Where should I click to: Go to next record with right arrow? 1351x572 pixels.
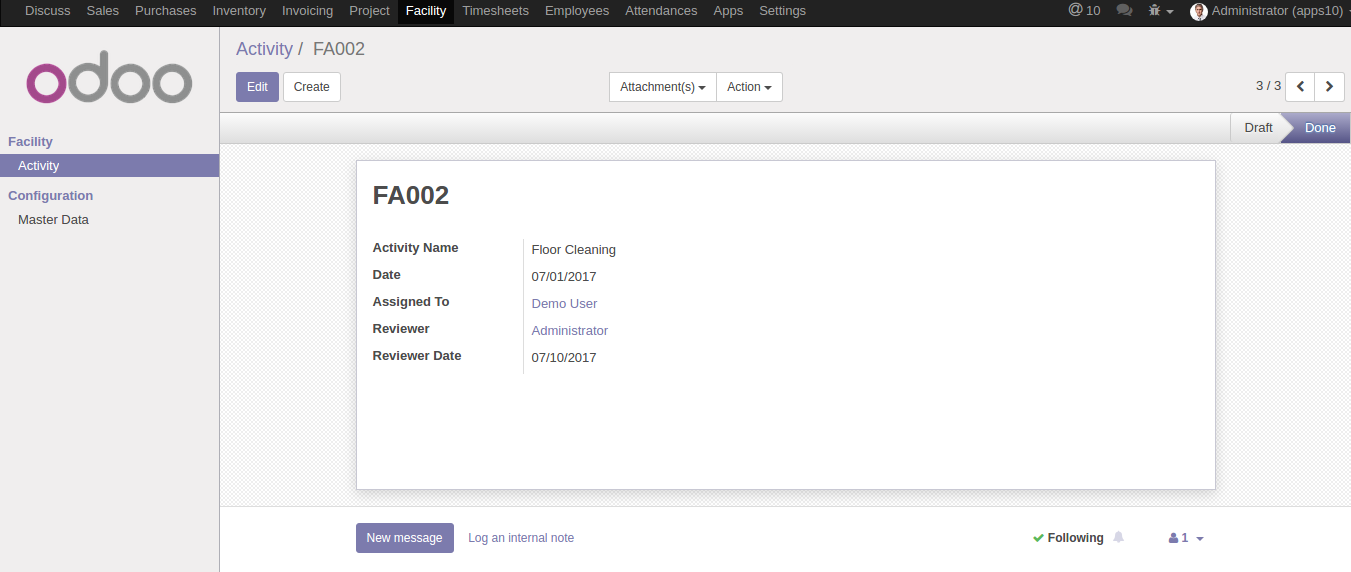[1329, 87]
